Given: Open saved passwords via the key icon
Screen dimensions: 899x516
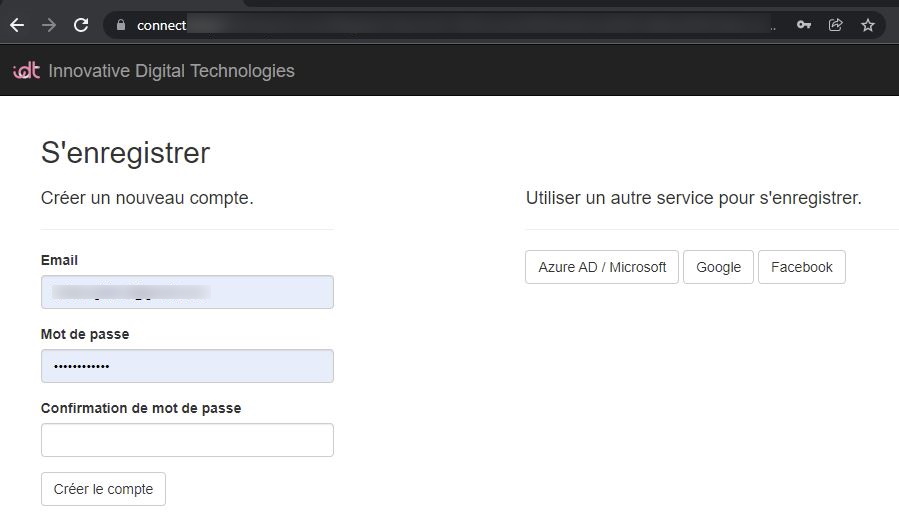Looking at the screenshot, I should [803, 25].
